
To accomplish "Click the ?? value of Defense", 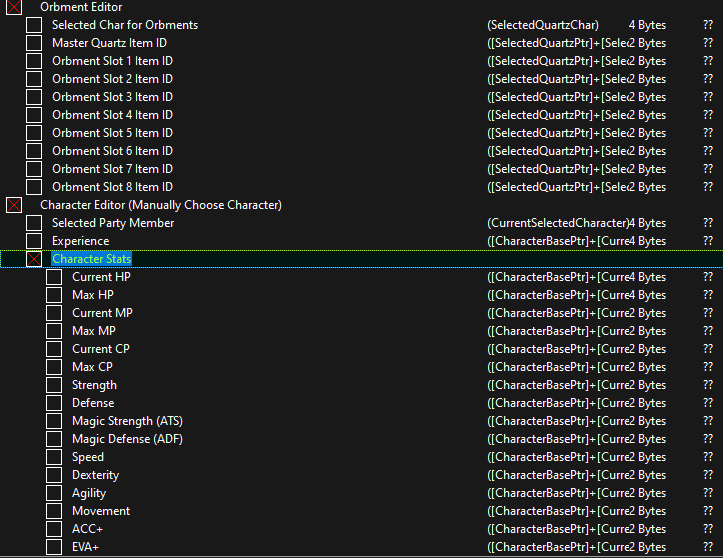I will coord(708,403).
